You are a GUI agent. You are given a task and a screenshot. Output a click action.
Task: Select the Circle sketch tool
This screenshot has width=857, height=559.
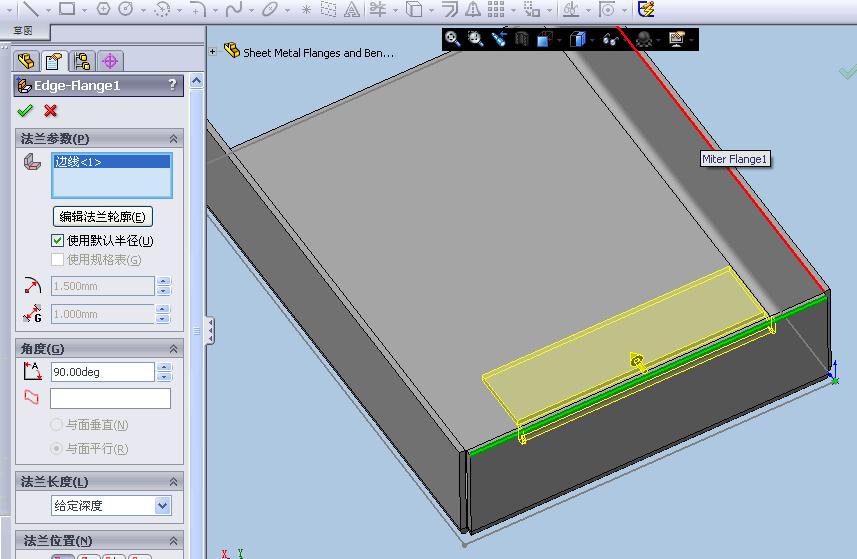click(126, 9)
